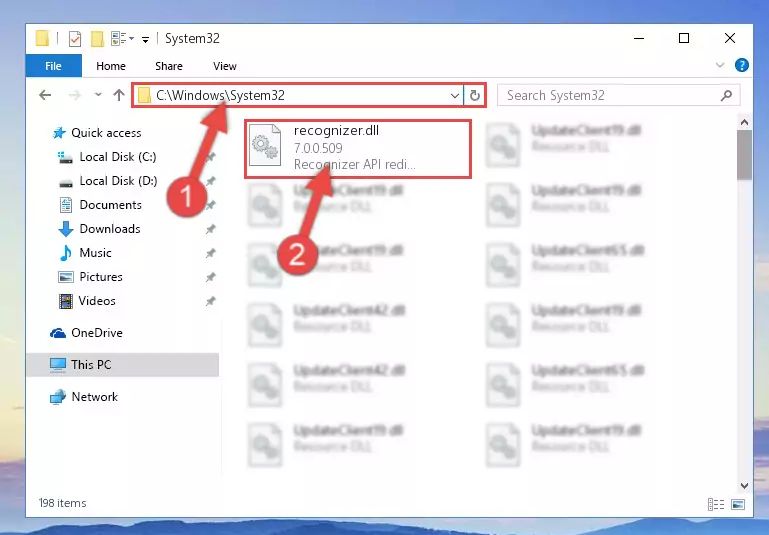Viewport: 769px width, 535px height.
Task: Open the Customize Quick Access Toolbar dropdown
Action: [145, 39]
